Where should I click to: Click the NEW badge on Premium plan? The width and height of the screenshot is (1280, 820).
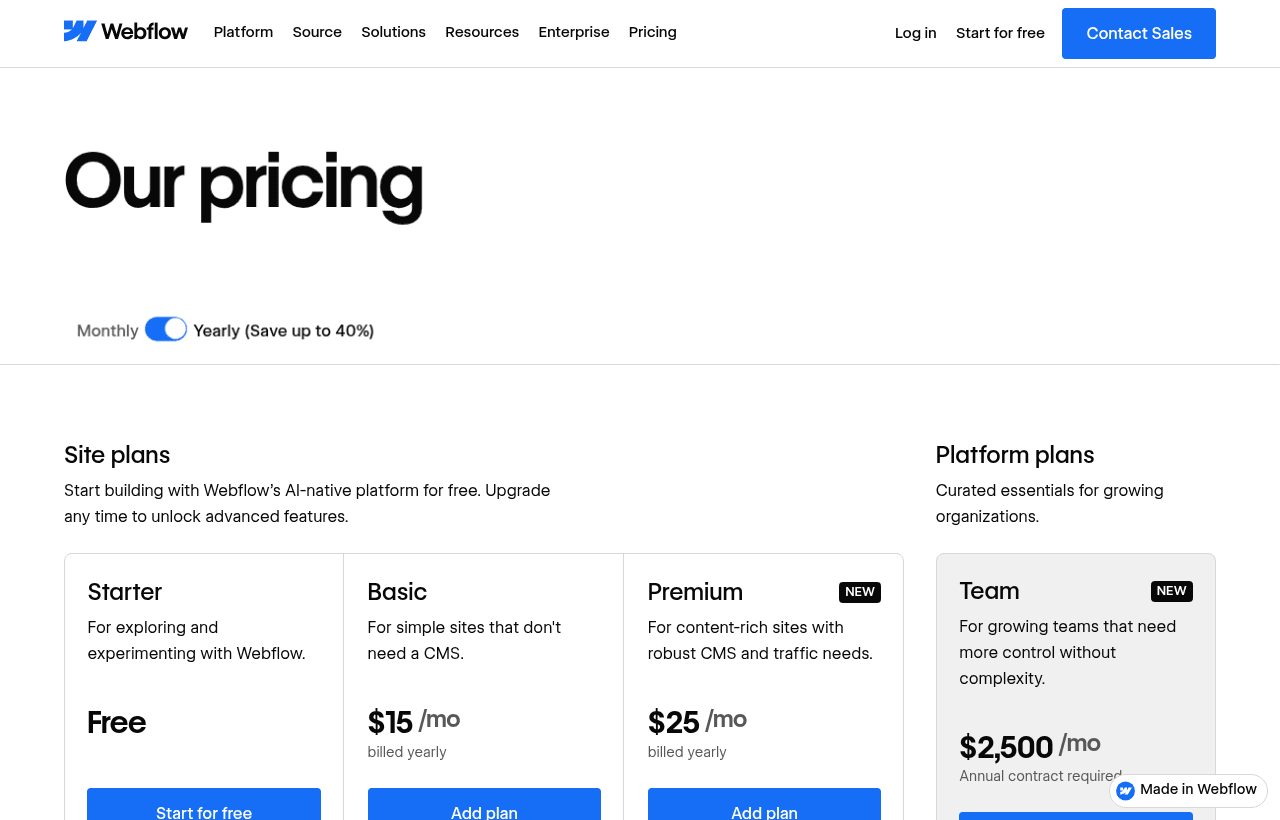coord(860,592)
